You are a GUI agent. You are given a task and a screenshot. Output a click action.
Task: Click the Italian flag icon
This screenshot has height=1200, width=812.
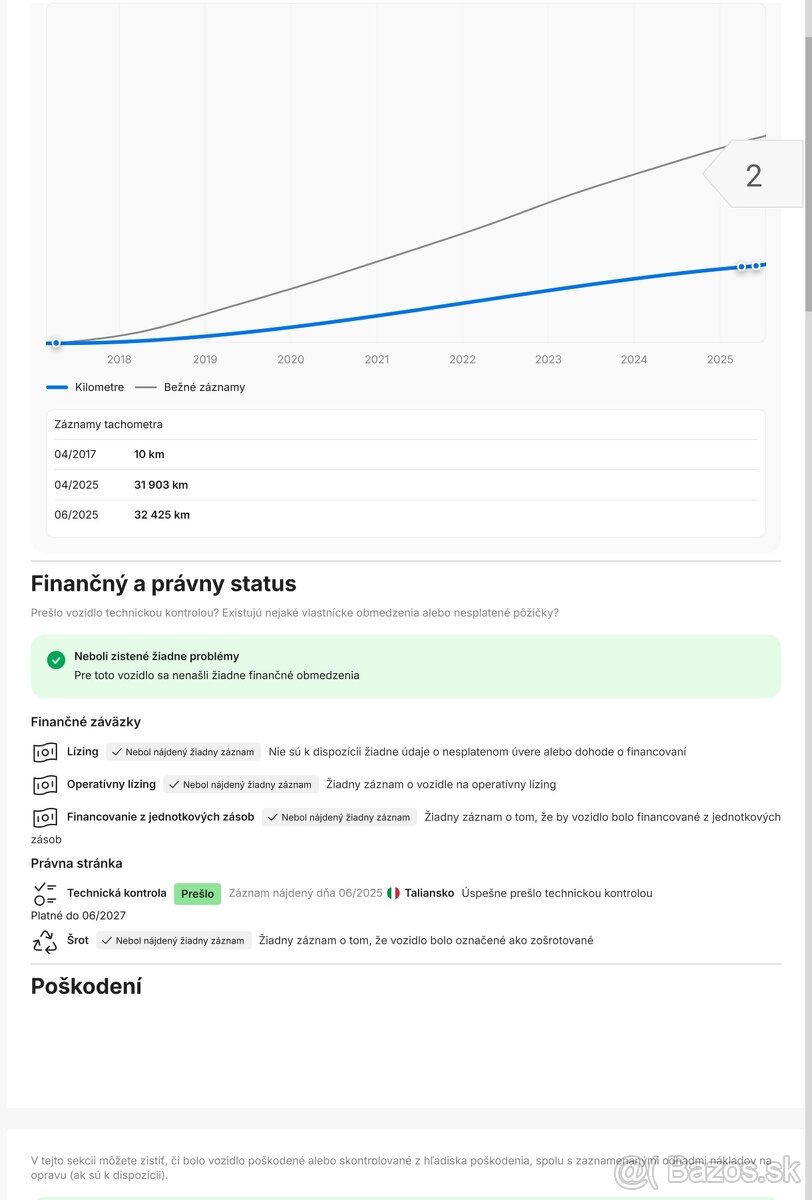tap(393, 893)
